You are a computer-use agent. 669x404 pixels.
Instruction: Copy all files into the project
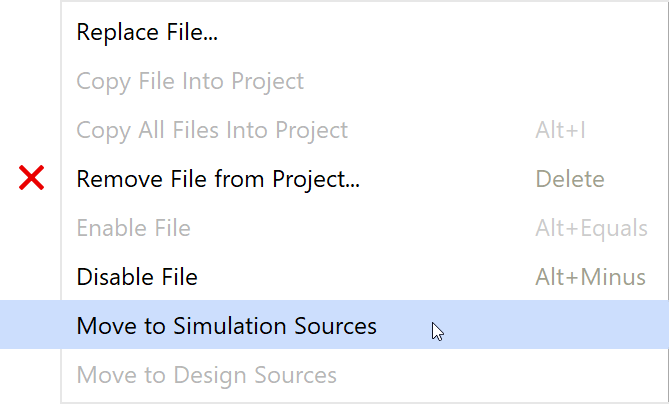point(212,130)
